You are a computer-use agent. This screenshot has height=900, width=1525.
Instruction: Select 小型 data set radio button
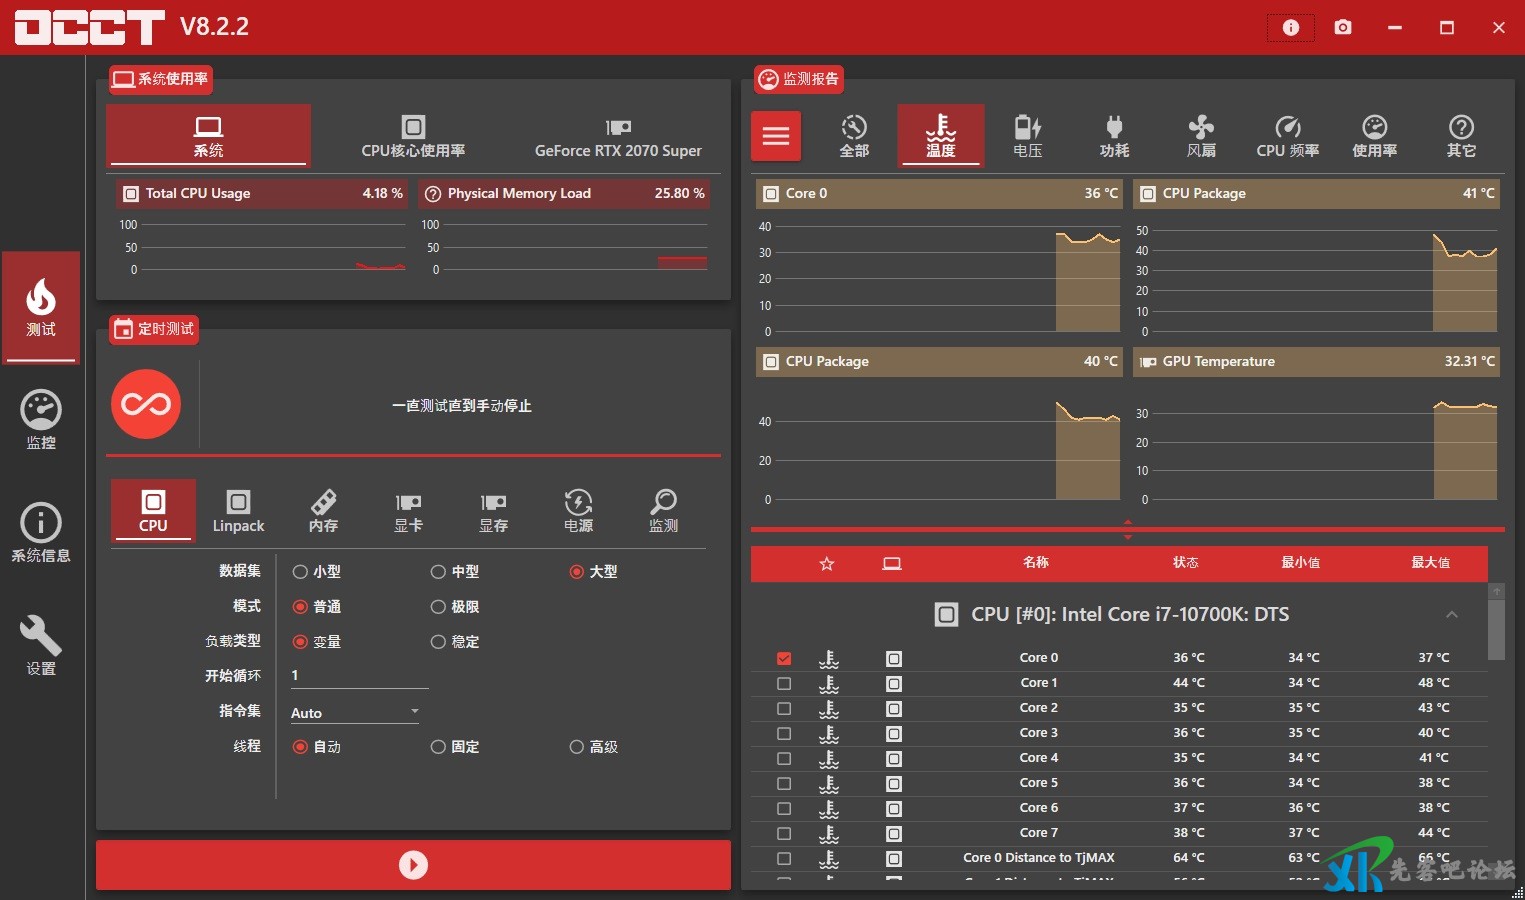[300, 572]
